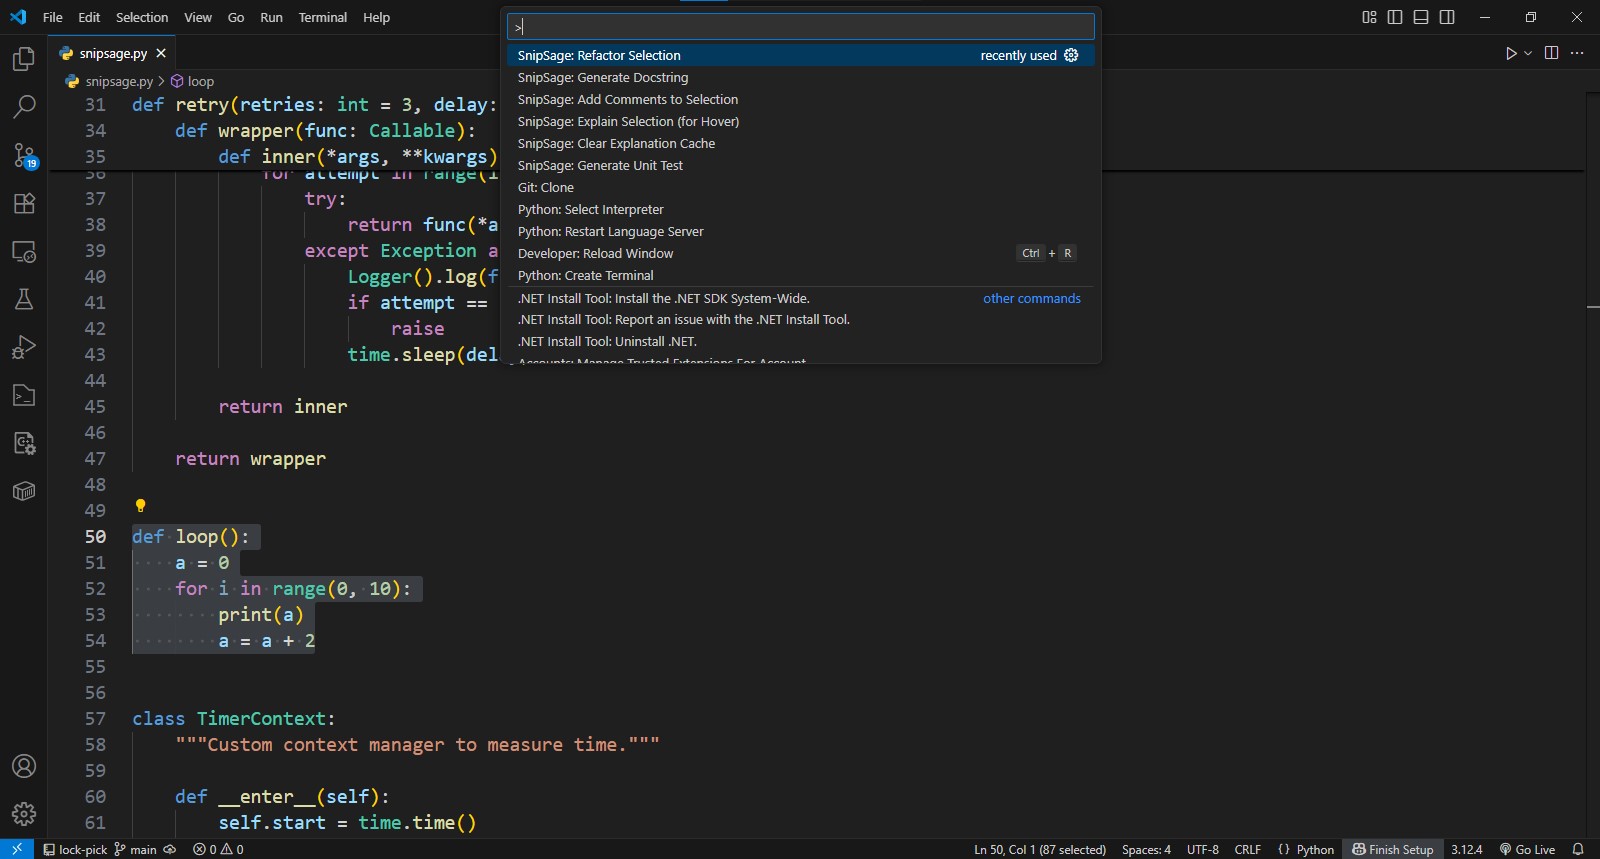Close the snipsage.py tab
Image resolution: width=1600 pixels, height=859 pixels.
point(161,53)
